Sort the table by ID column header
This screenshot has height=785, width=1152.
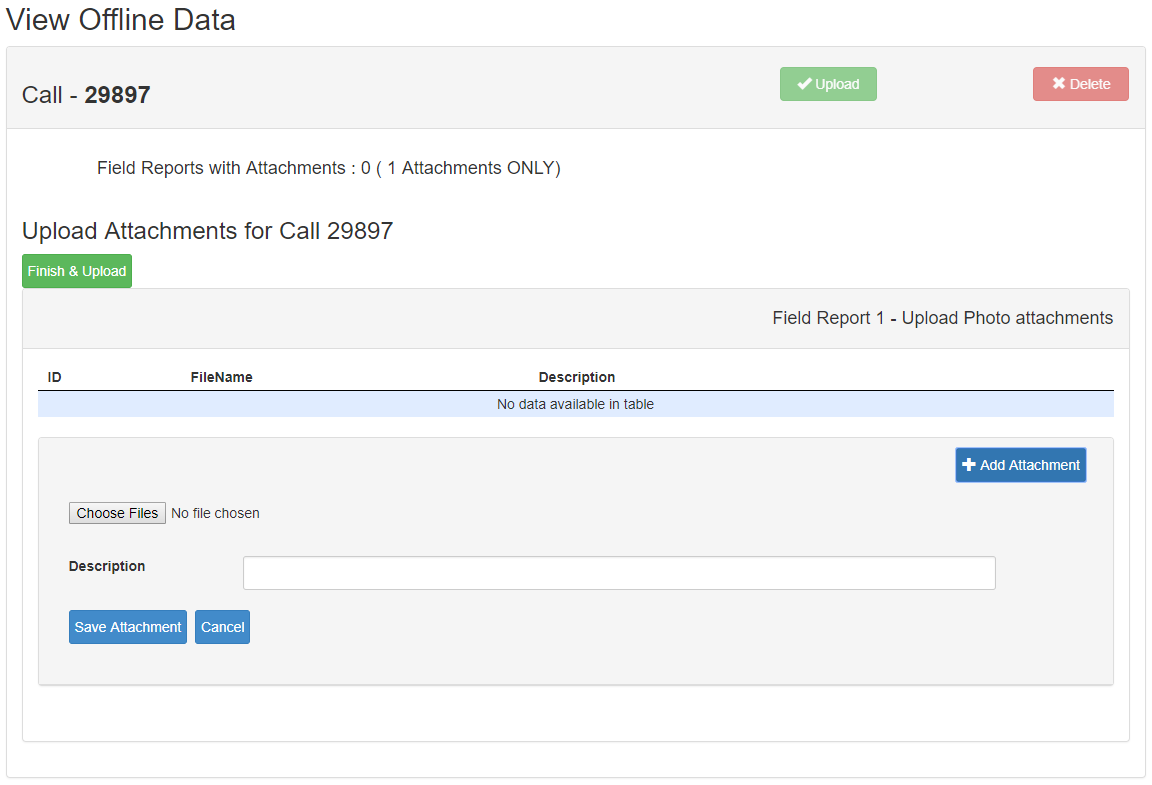[55, 377]
